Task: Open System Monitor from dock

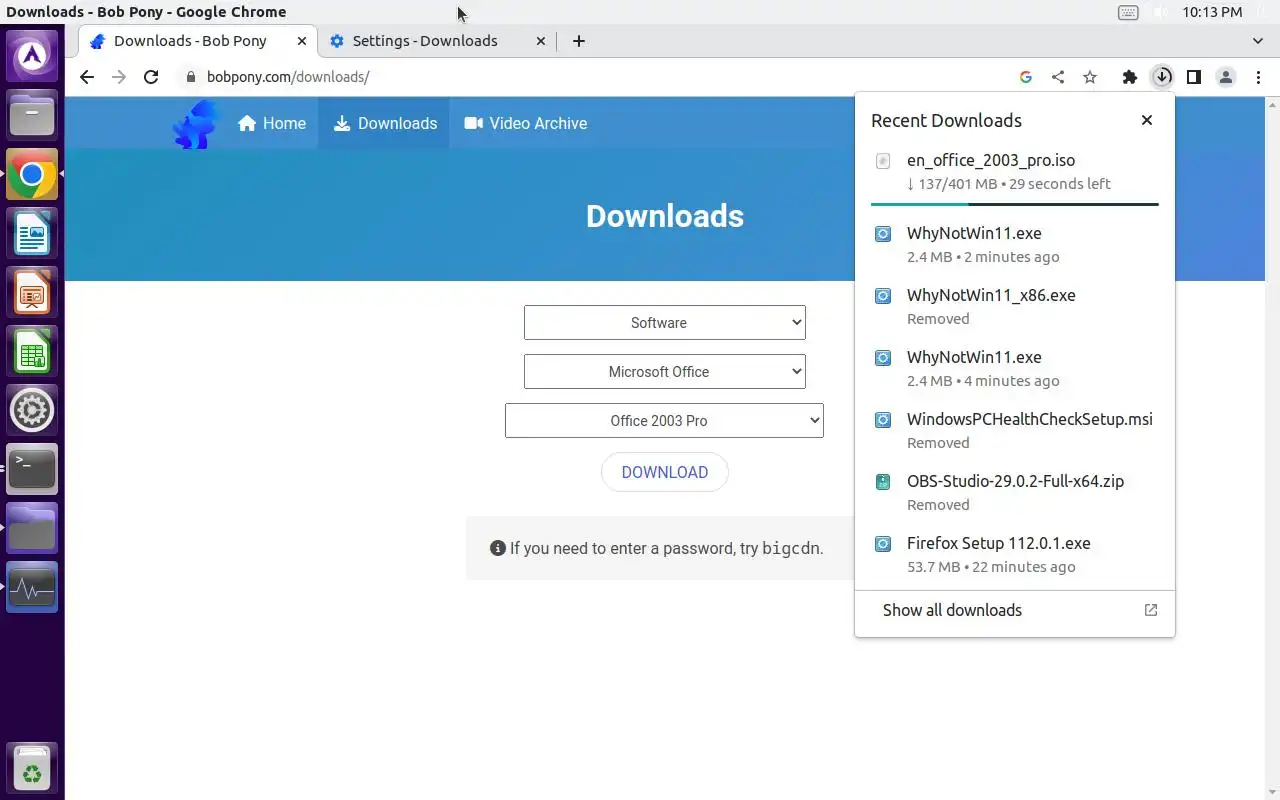Action: (x=32, y=587)
